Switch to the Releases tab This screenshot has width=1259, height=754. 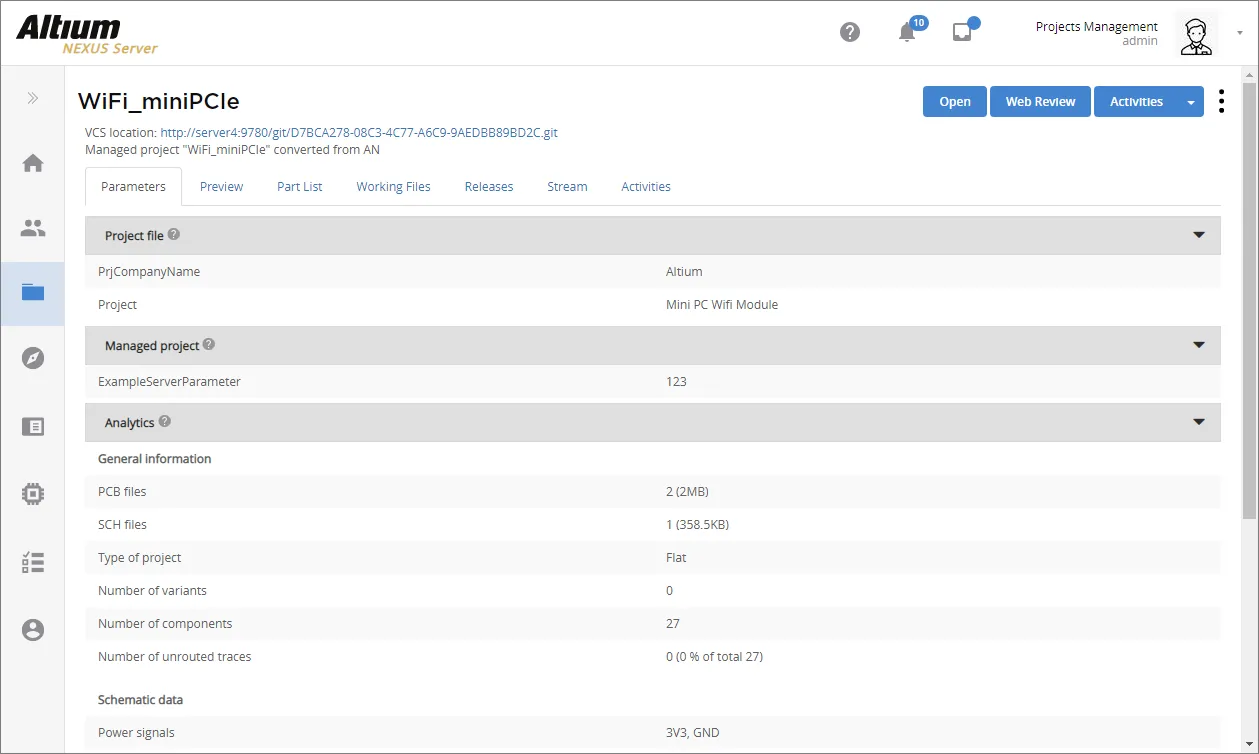(x=489, y=187)
